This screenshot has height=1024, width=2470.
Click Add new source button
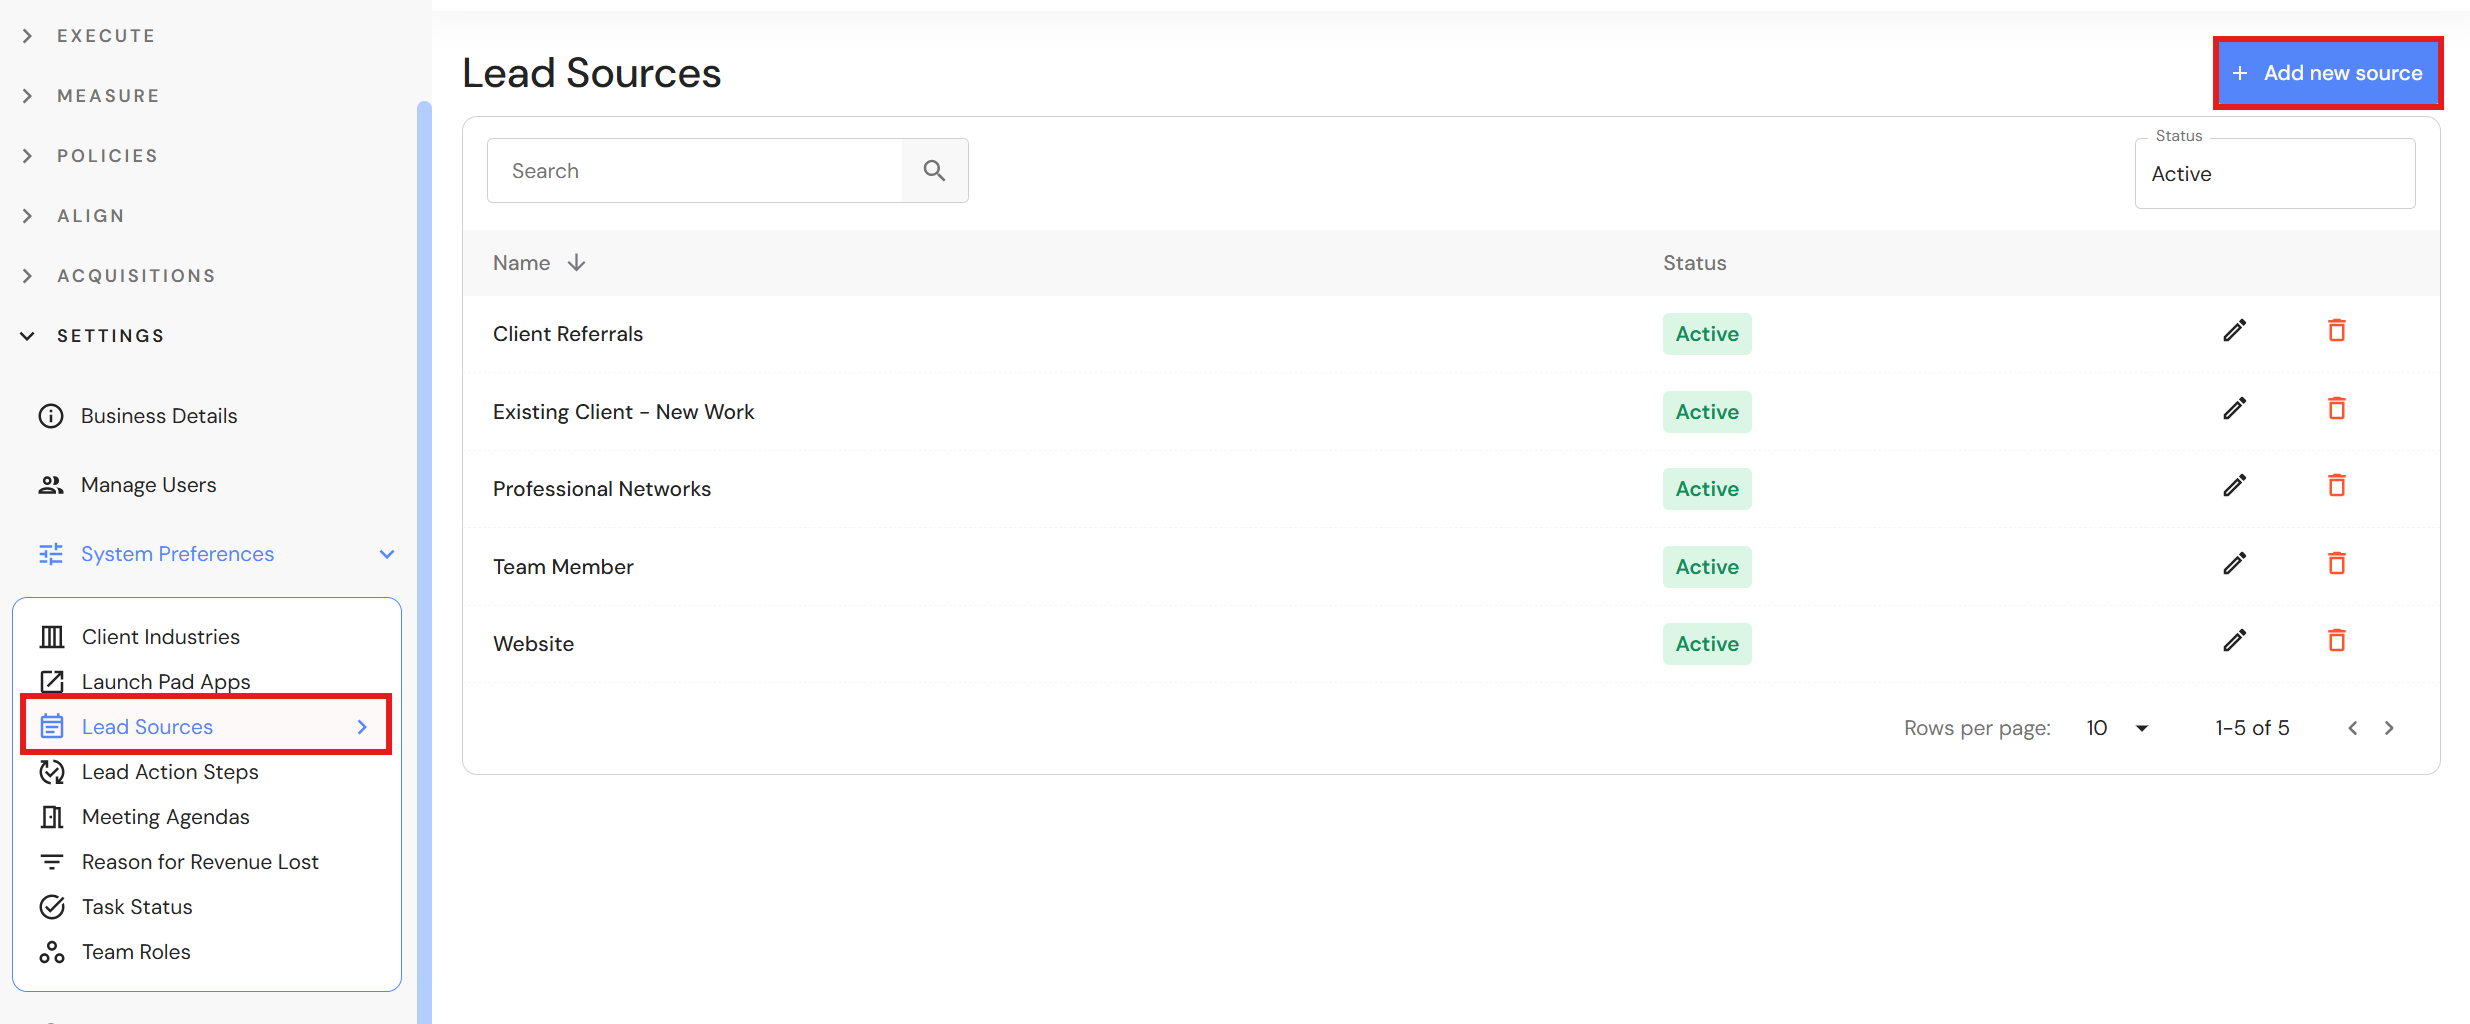pyautogui.click(x=2328, y=73)
